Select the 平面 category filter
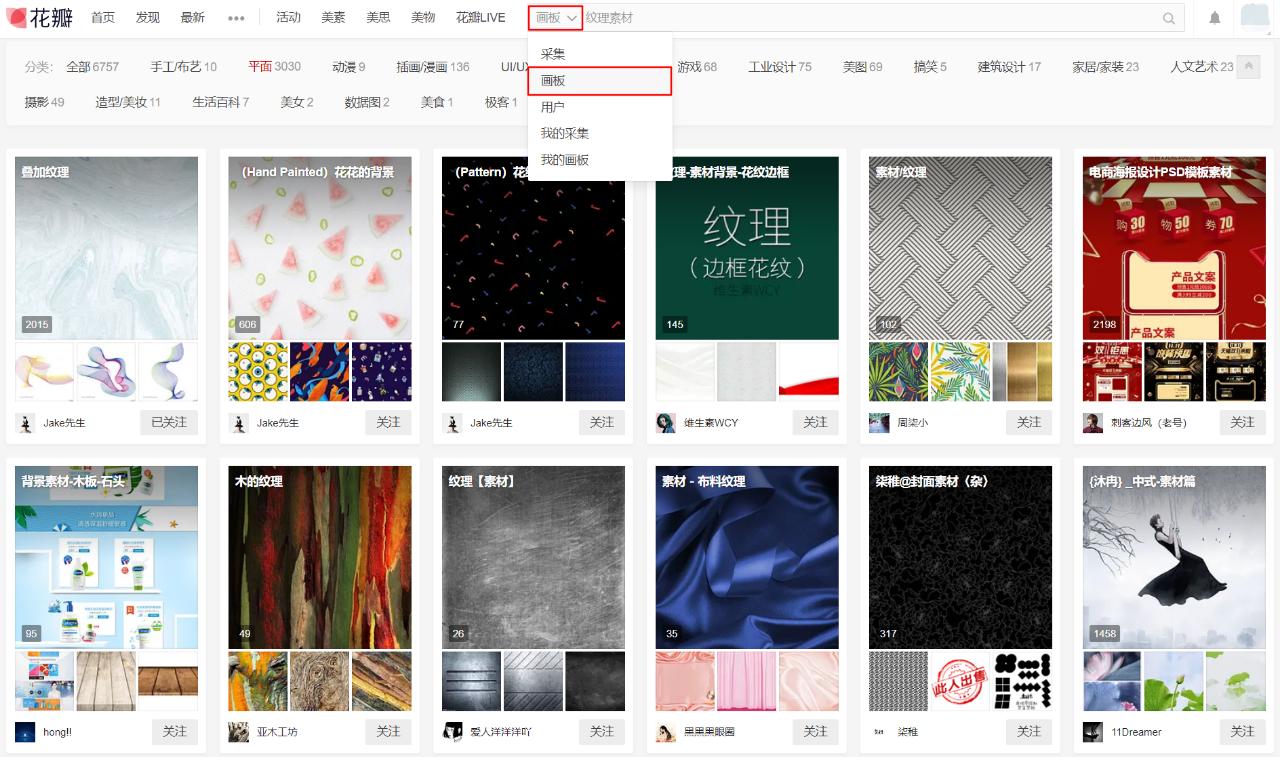Image resolution: width=1280 pixels, height=757 pixels. [x=262, y=67]
